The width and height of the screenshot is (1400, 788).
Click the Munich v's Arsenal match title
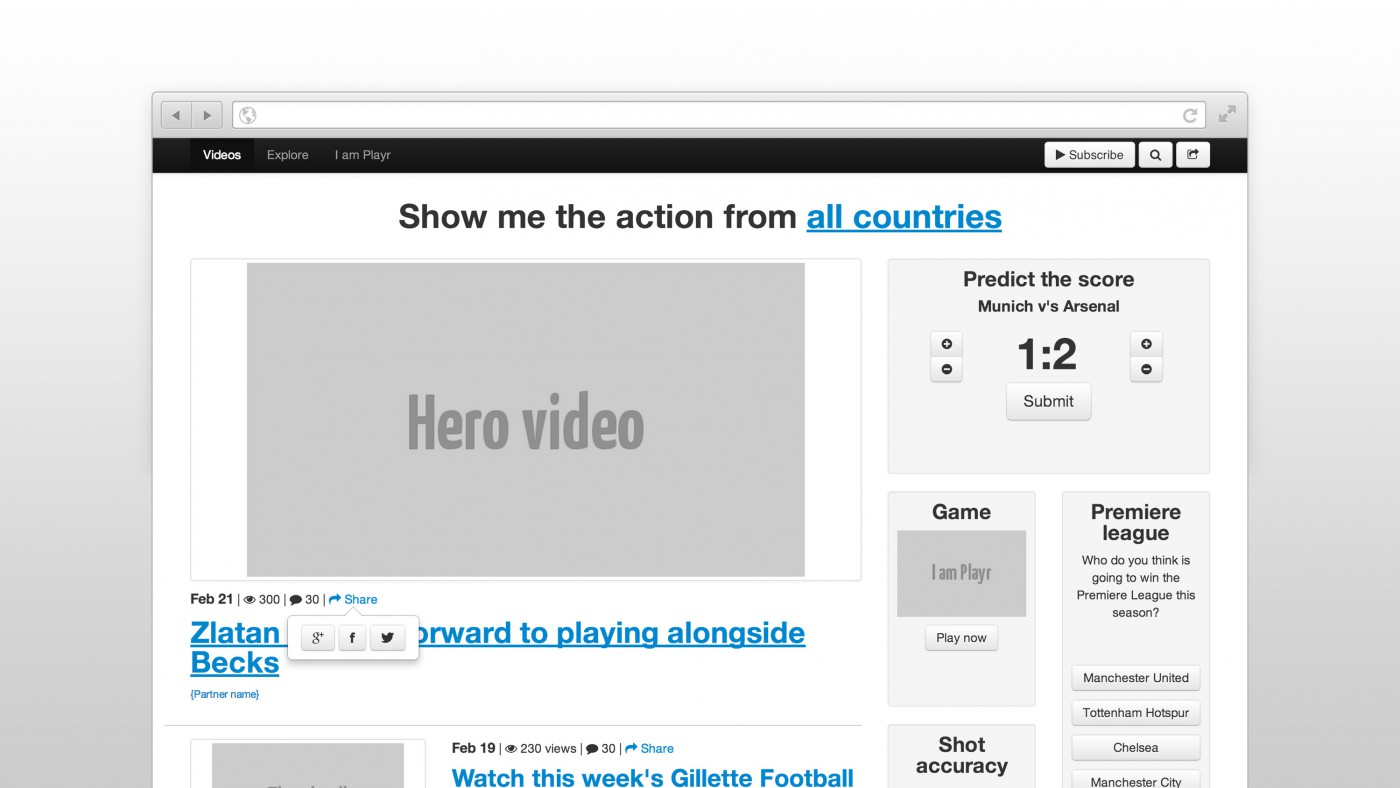(x=1048, y=306)
